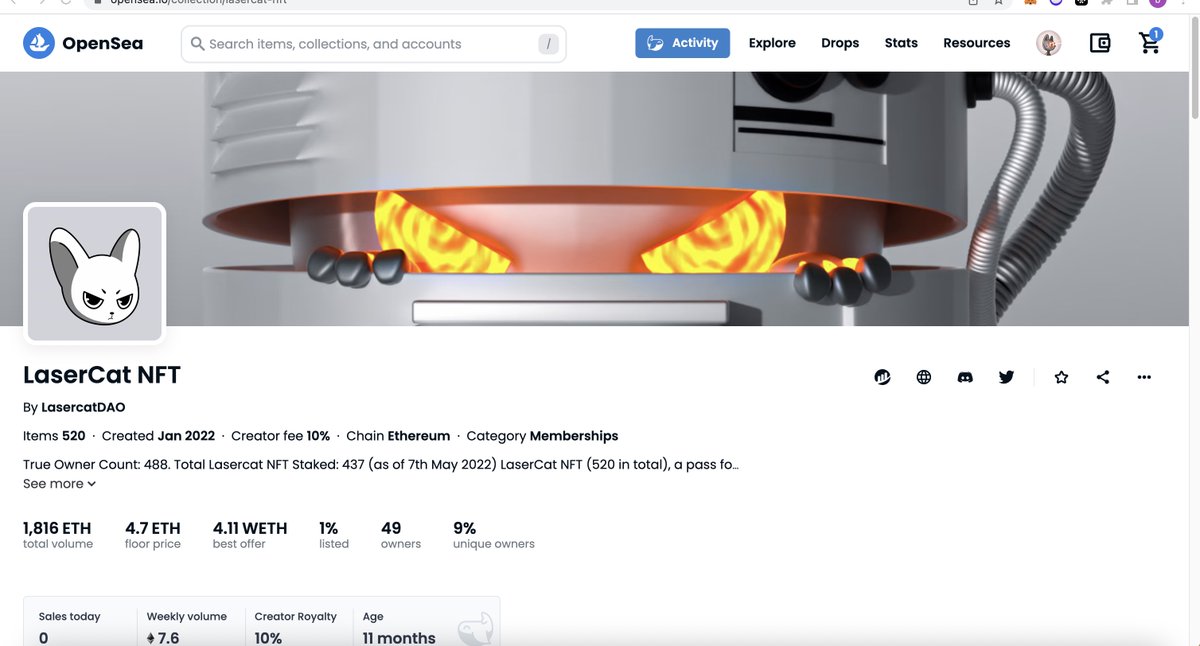Click the 49 owners stat
The image size is (1200, 646).
(x=401, y=535)
